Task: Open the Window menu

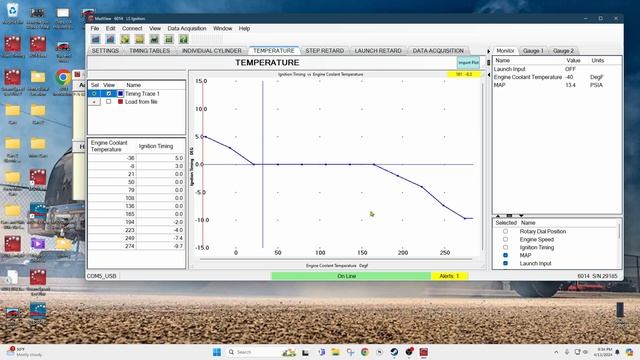Action: pos(222,29)
